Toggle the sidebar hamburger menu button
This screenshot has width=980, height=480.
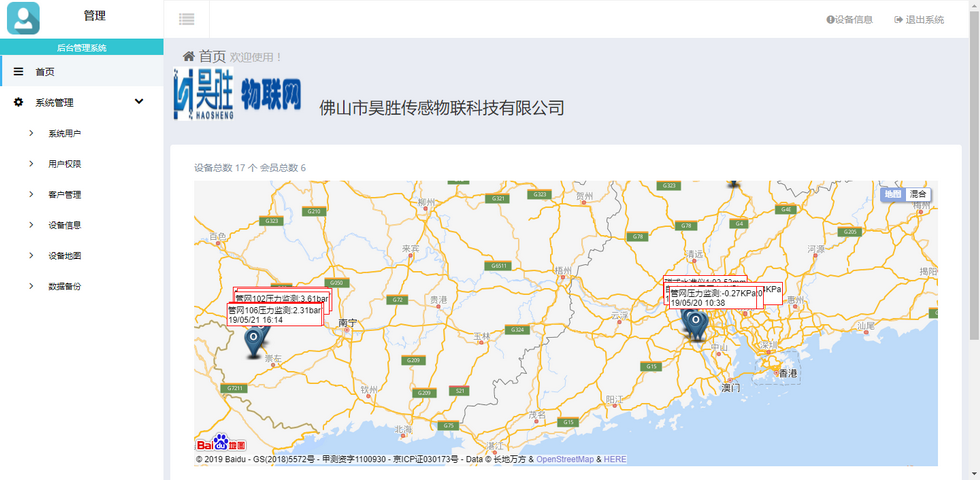pyautogui.click(x=187, y=19)
